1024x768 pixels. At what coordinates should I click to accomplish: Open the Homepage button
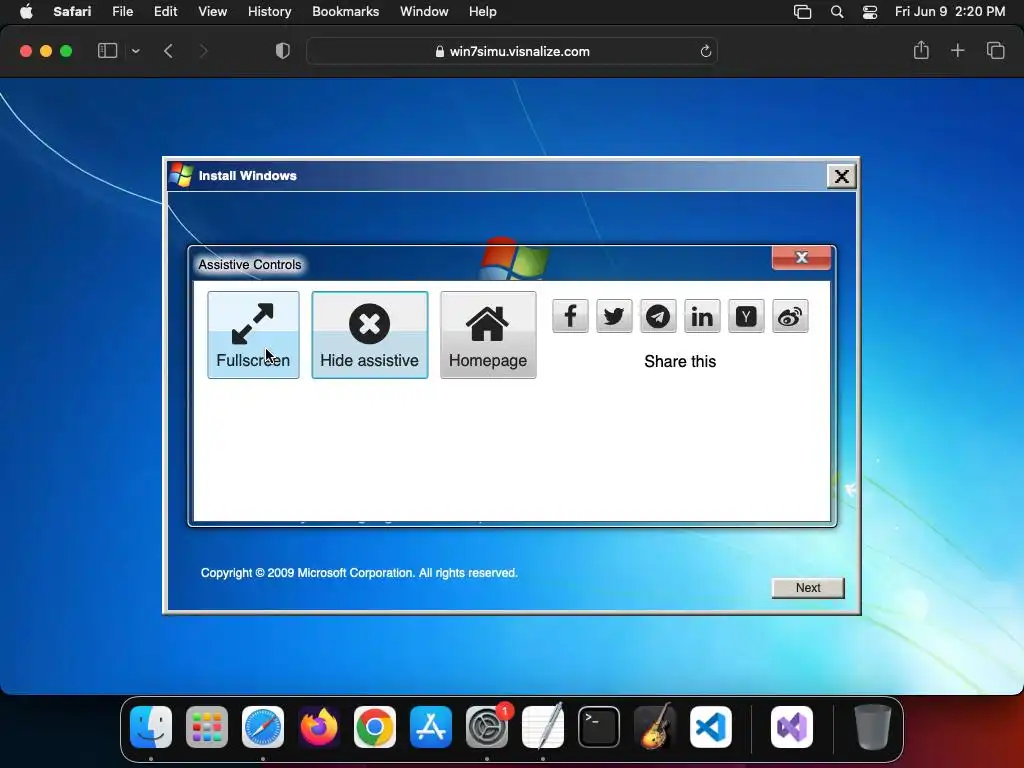click(x=488, y=334)
